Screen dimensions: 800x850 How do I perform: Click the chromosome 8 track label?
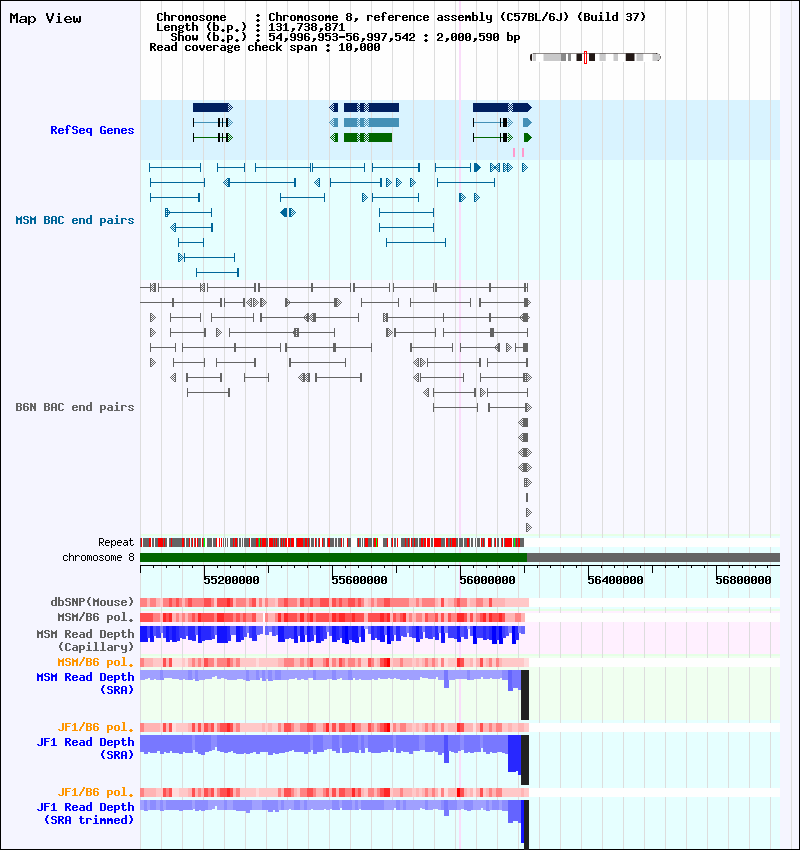[x=98, y=557]
